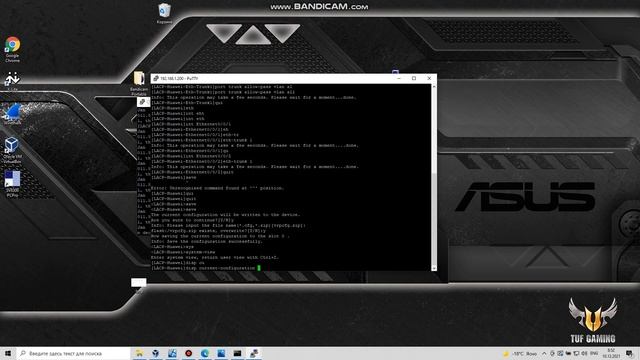The image size is (640, 360).
Task: Click the PuTTY scrollbar down arrow
Action: click(433, 268)
